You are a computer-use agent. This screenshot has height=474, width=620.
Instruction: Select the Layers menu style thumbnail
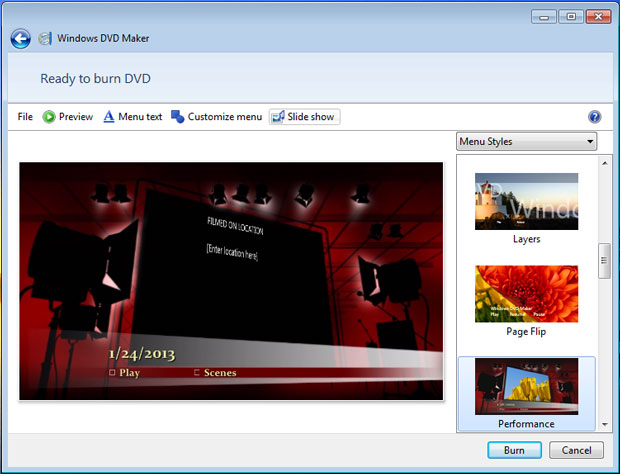(x=526, y=201)
